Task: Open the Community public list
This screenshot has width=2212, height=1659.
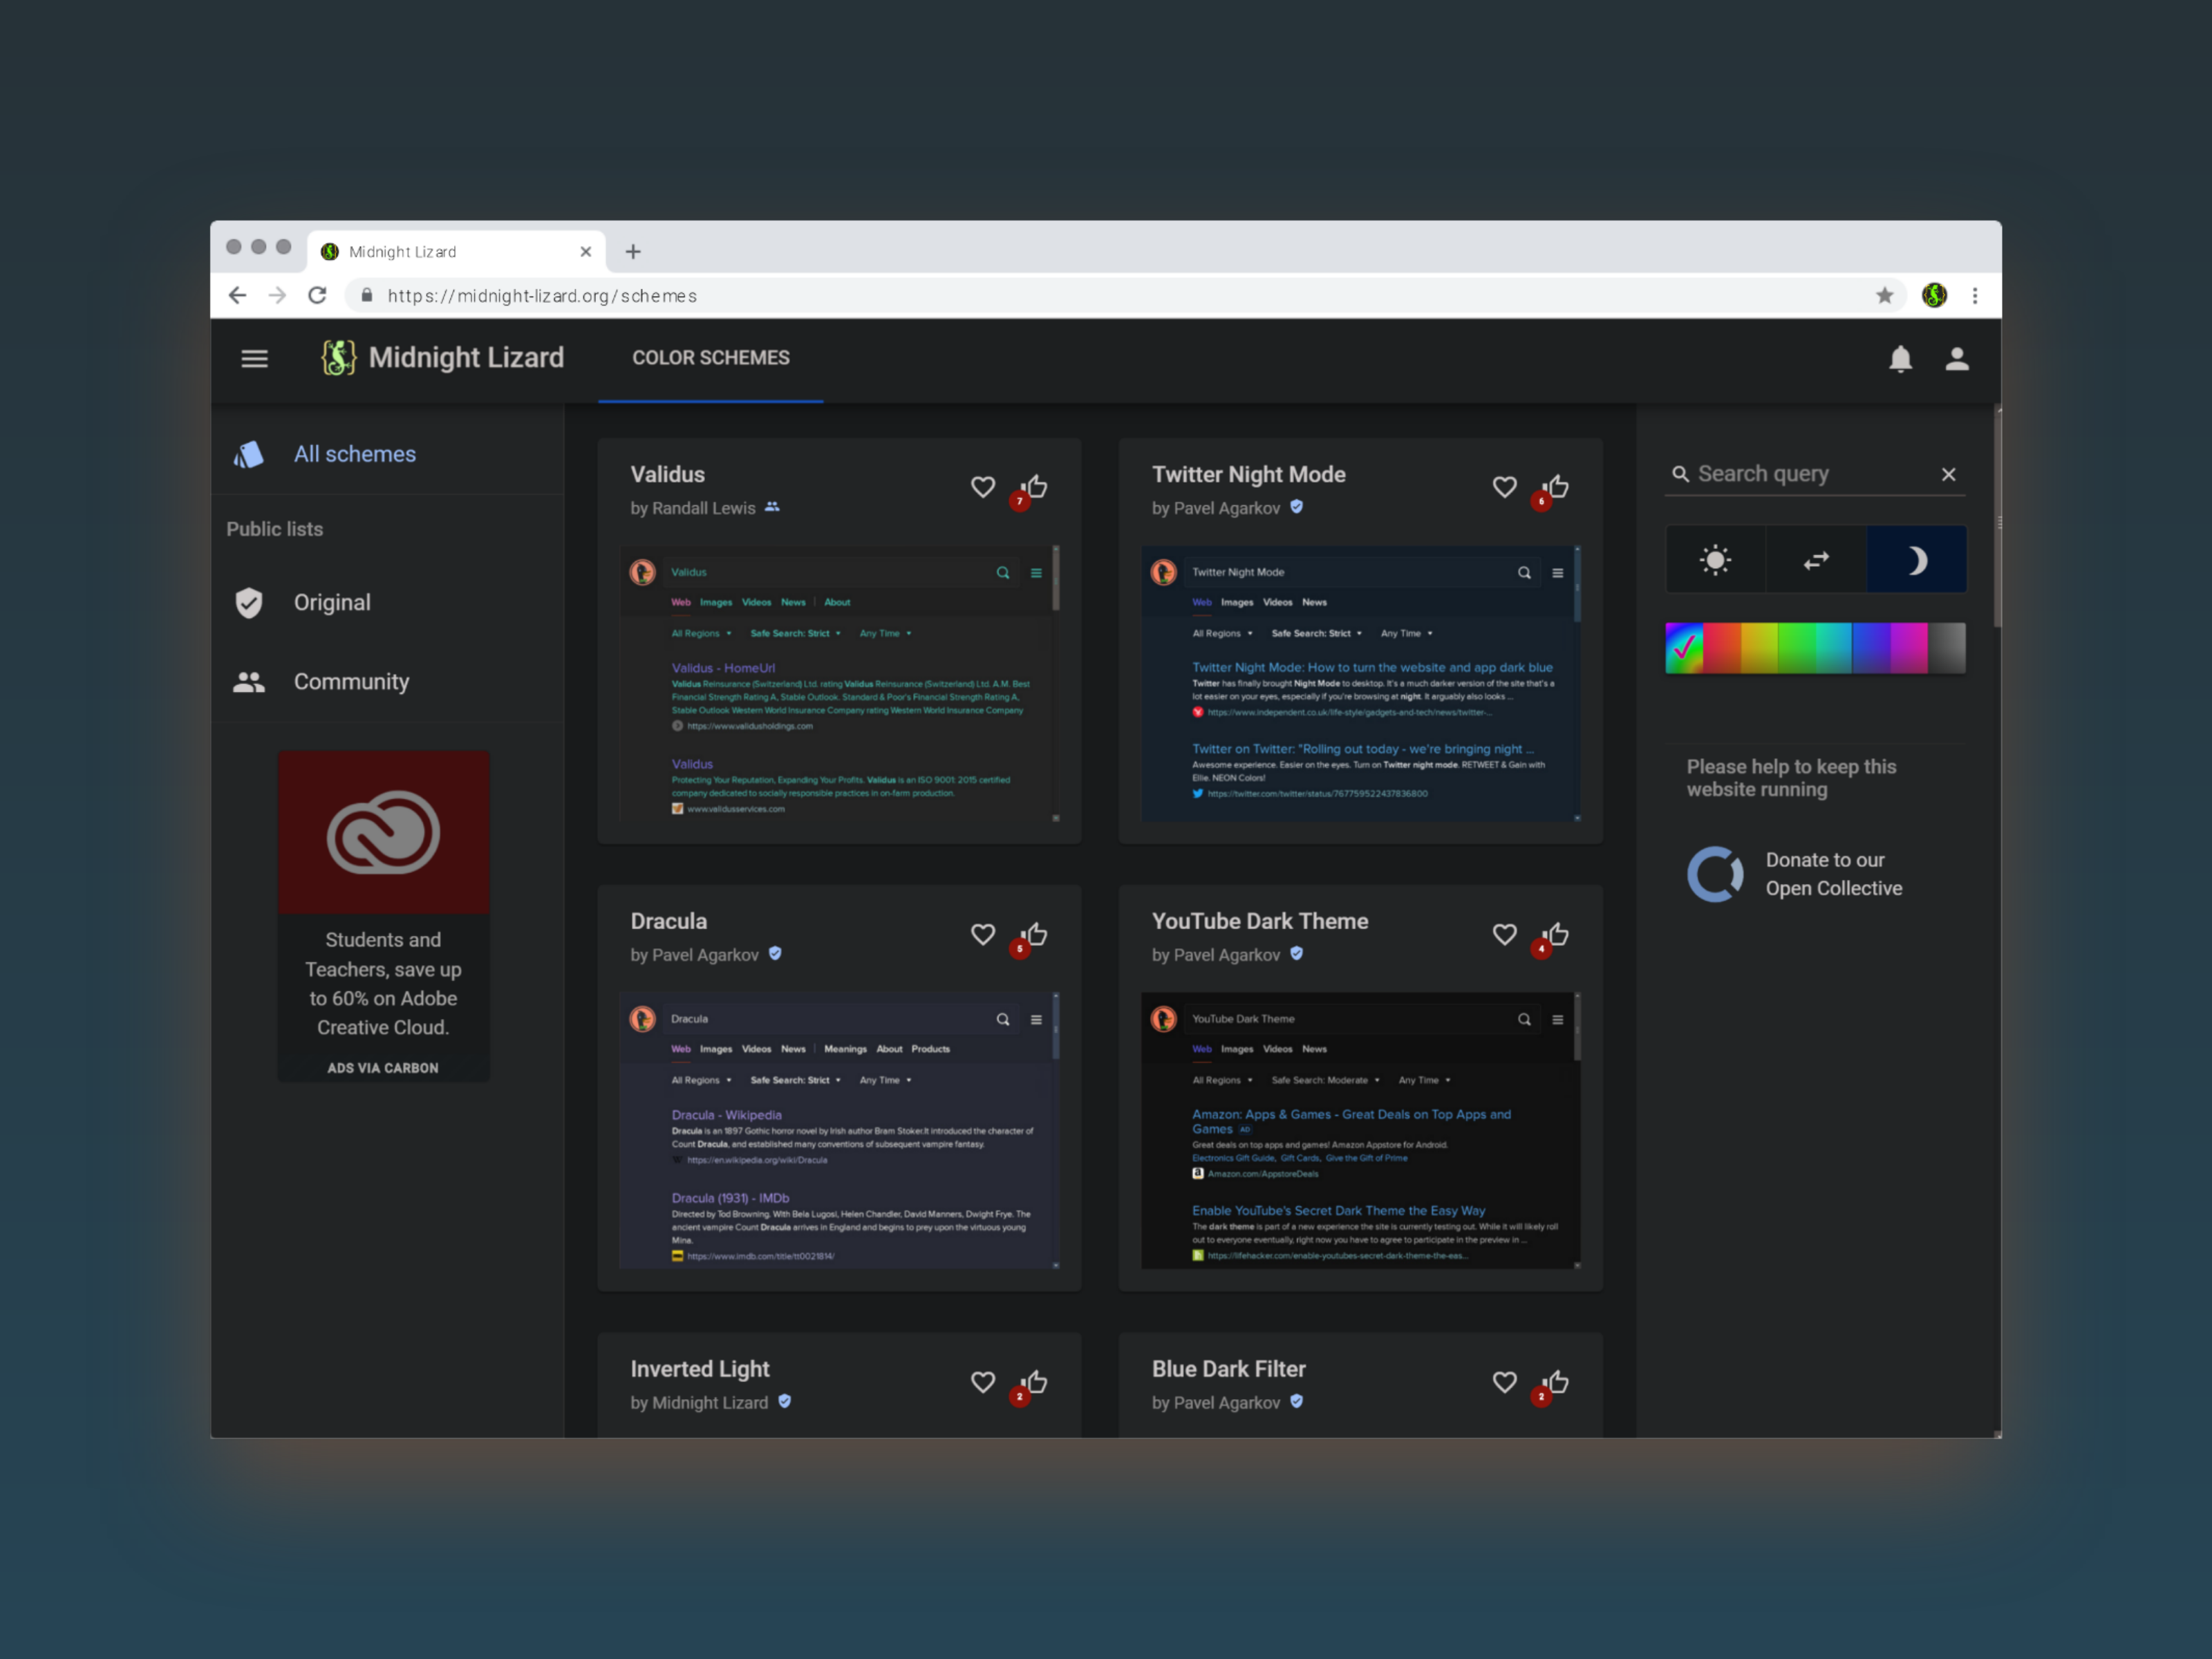Action: [x=351, y=682]
